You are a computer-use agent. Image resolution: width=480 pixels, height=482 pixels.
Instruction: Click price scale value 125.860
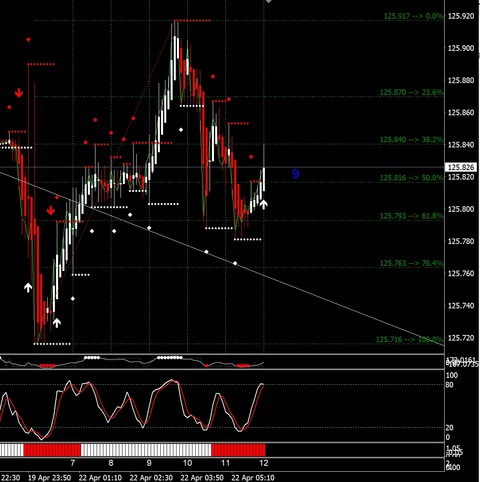pyautogui.click(x=461, y=113)
